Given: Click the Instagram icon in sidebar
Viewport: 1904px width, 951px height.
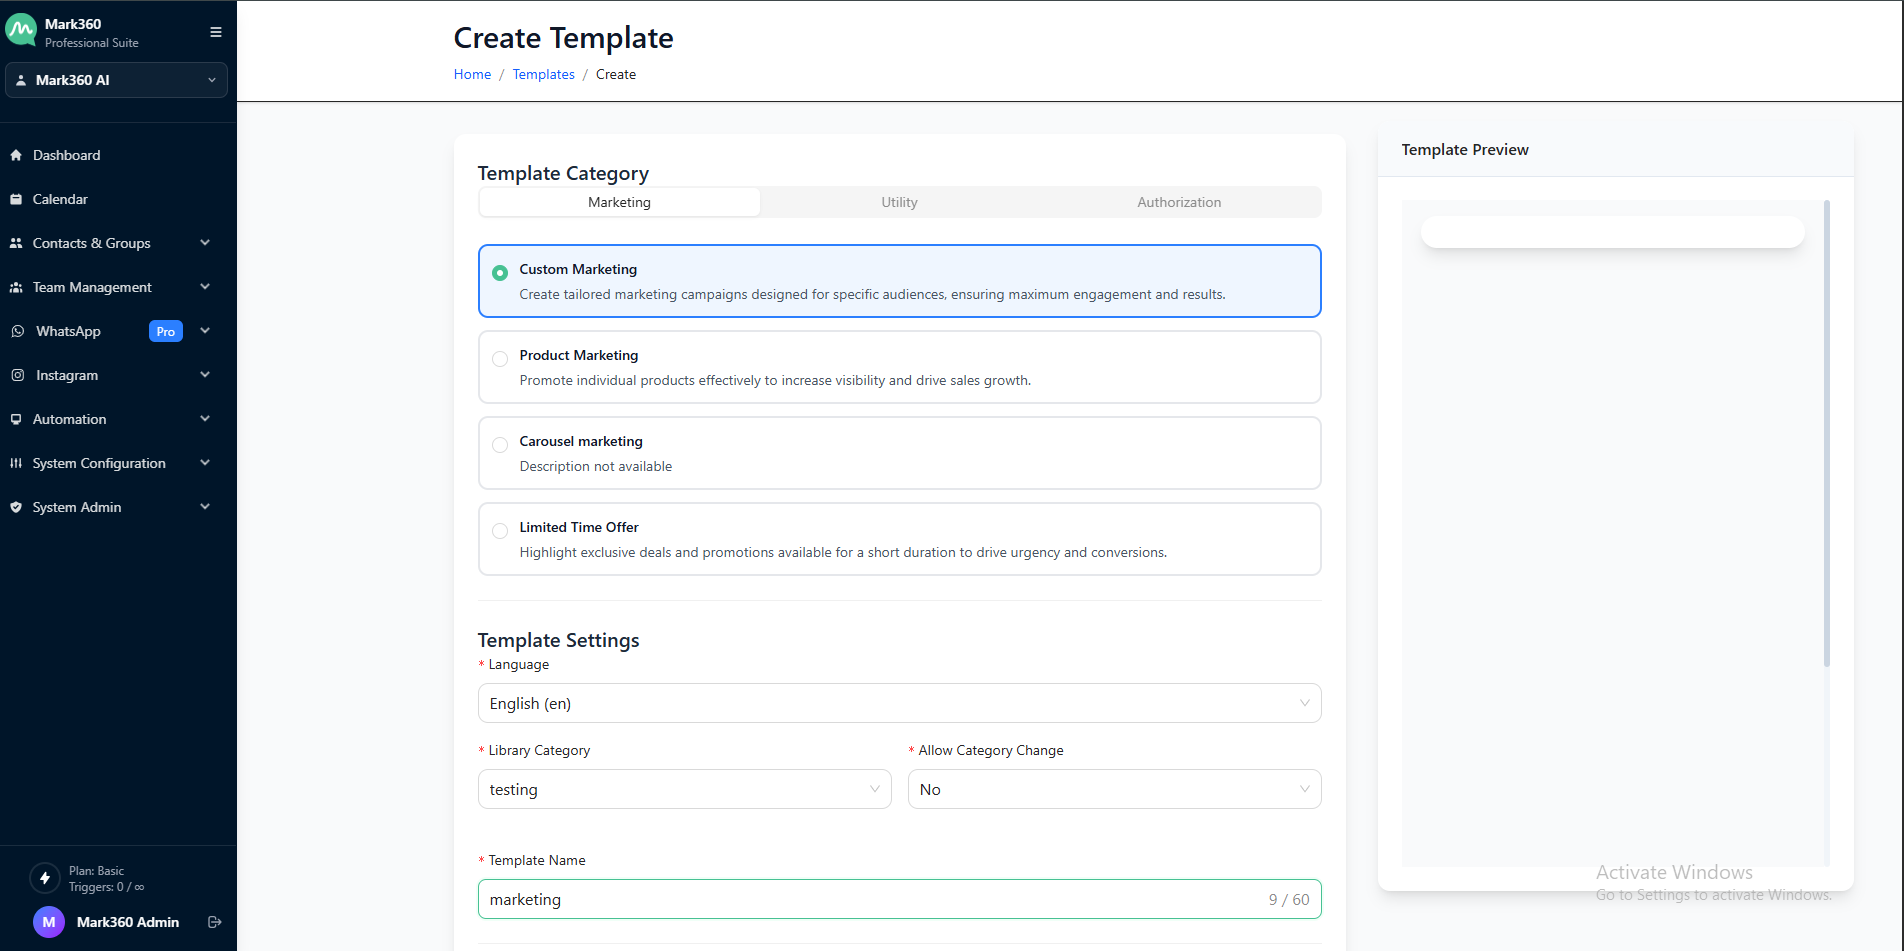Looking at the screenshot, I should pos(18,375).
